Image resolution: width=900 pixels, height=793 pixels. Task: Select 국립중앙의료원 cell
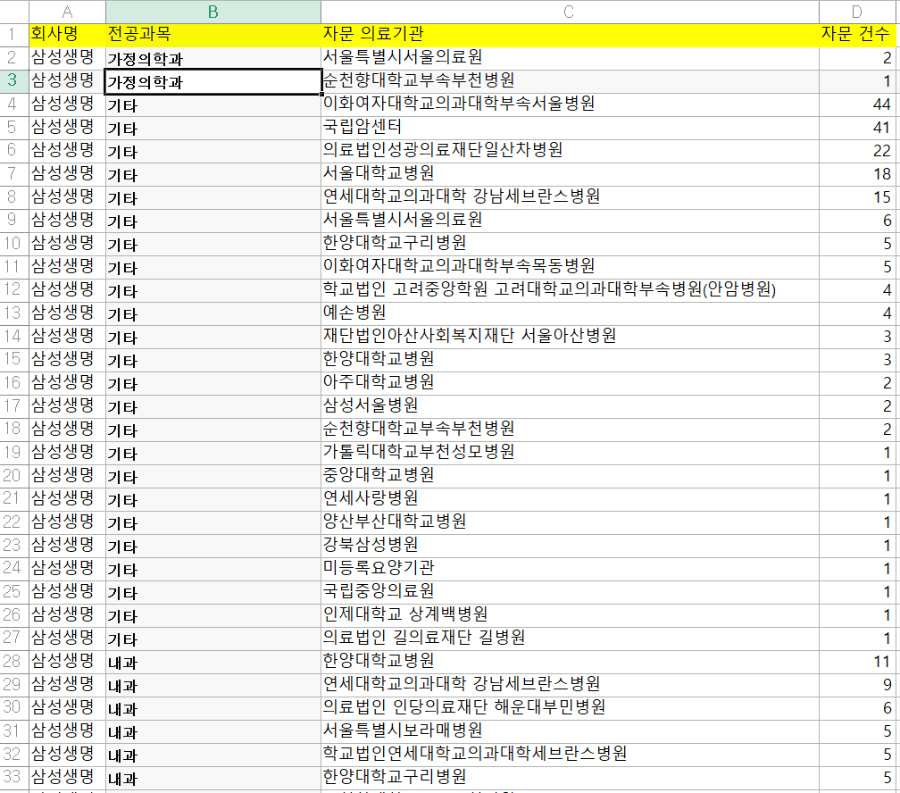coord(569,592)
